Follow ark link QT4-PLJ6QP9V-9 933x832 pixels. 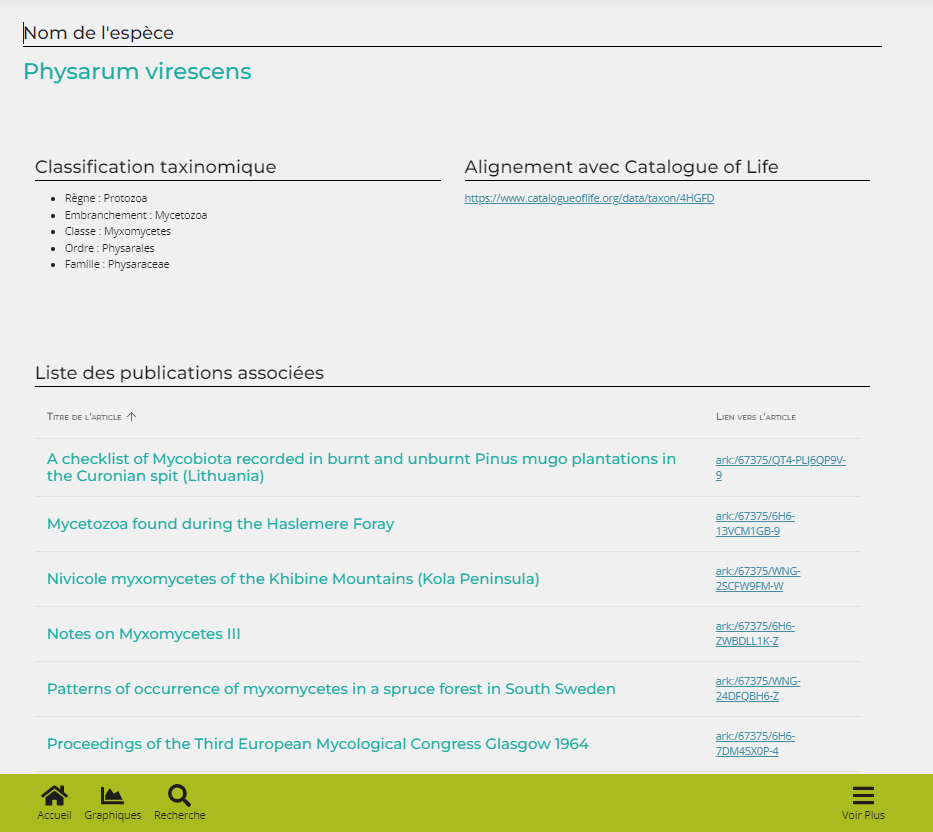point(780,468)
